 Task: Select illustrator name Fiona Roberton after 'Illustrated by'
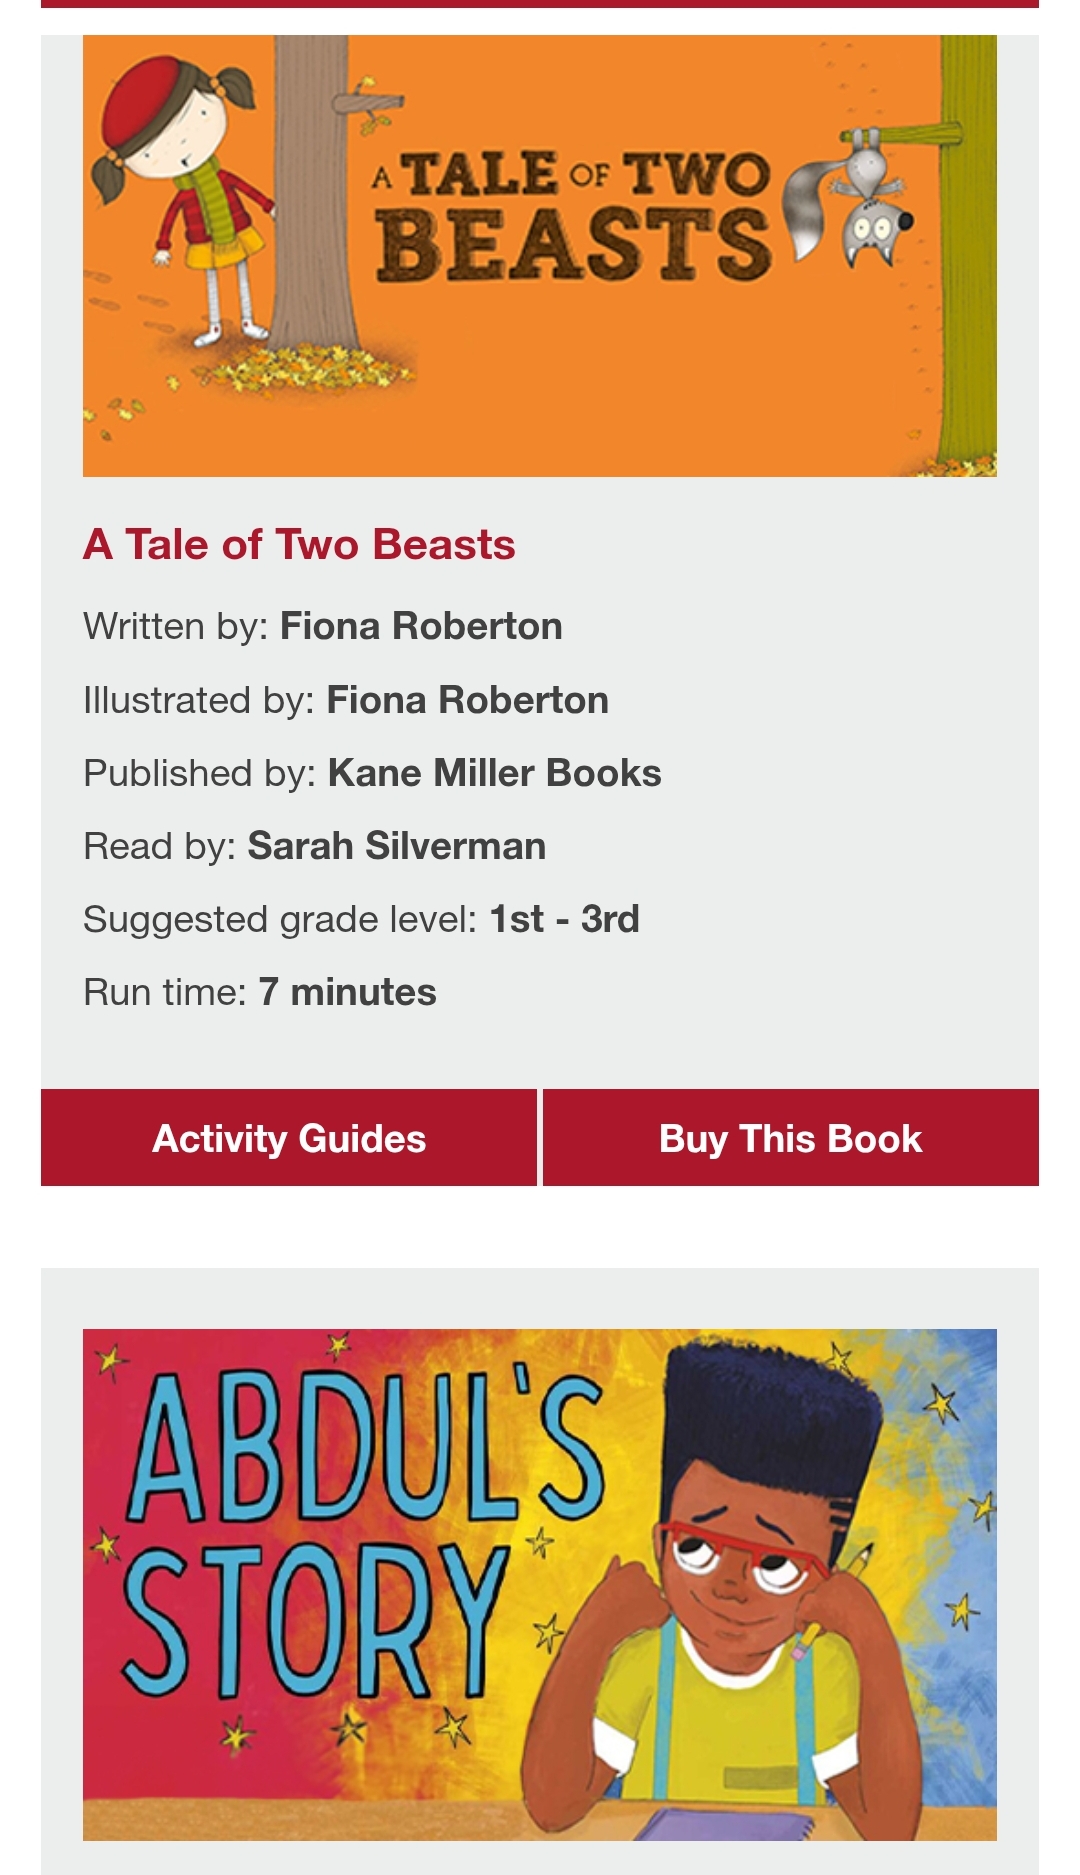click(x=467, y=701)
